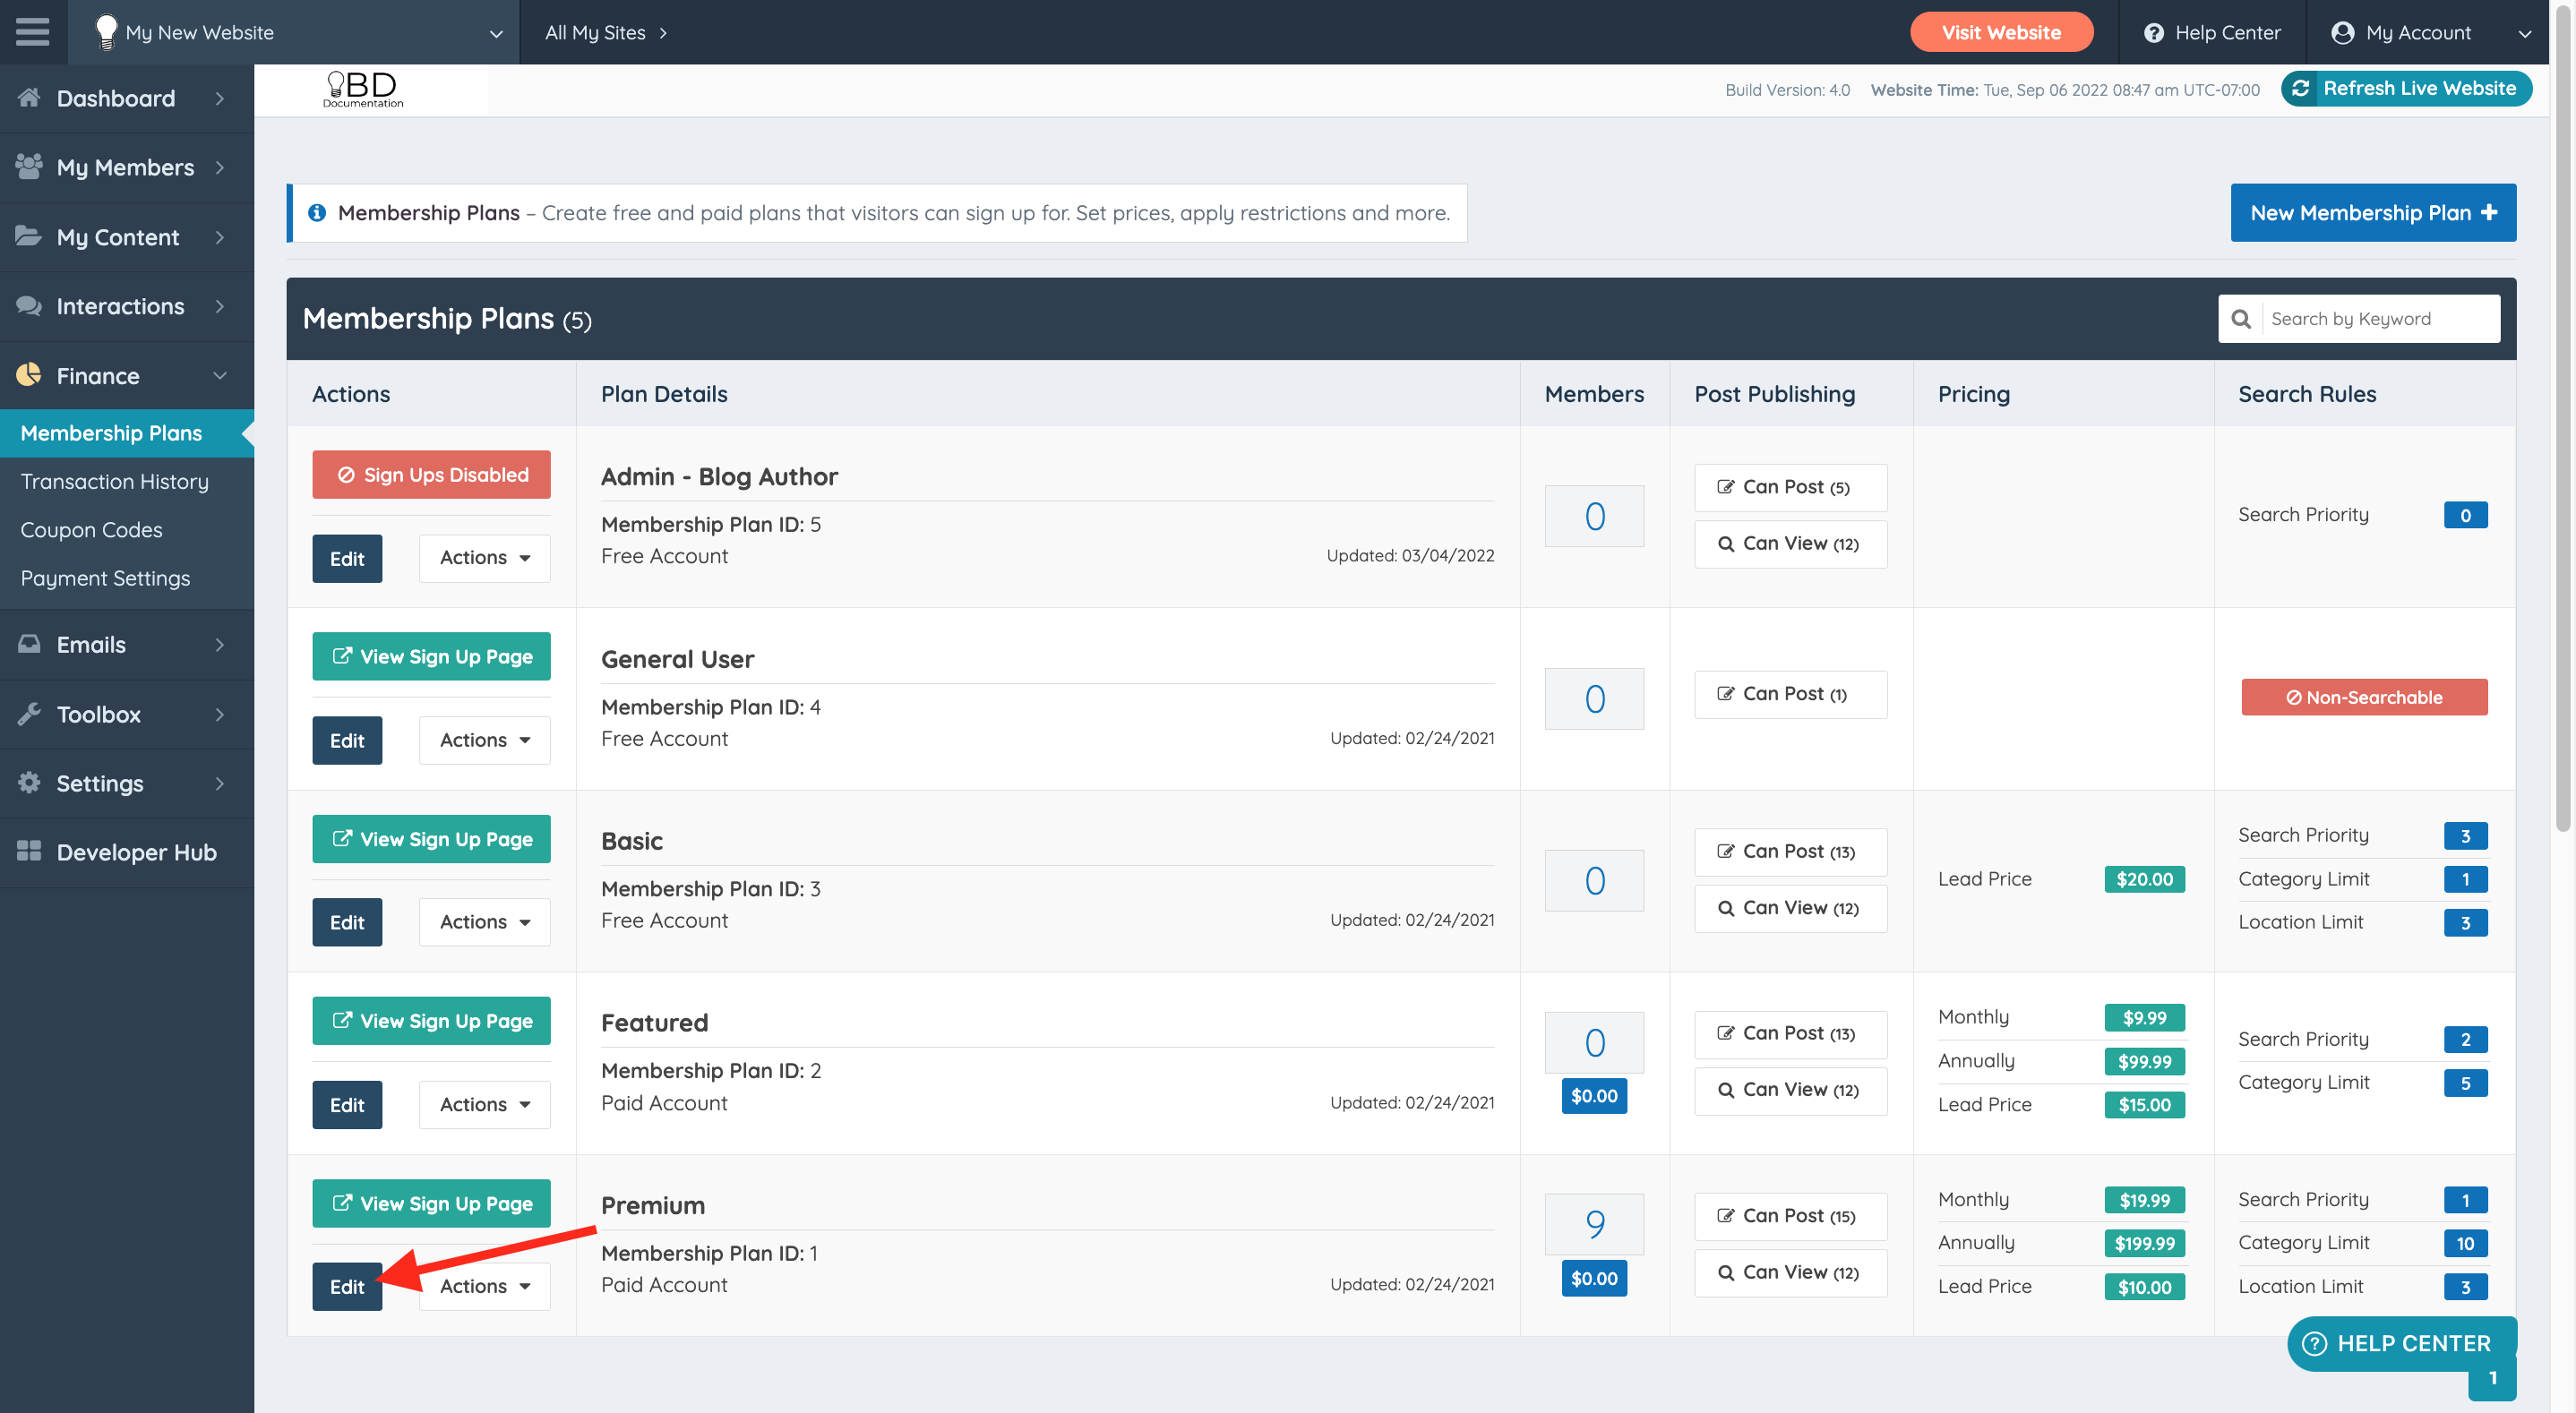Click the search magnifier icon
Screen dimensions: 2576x1413
2241,319
